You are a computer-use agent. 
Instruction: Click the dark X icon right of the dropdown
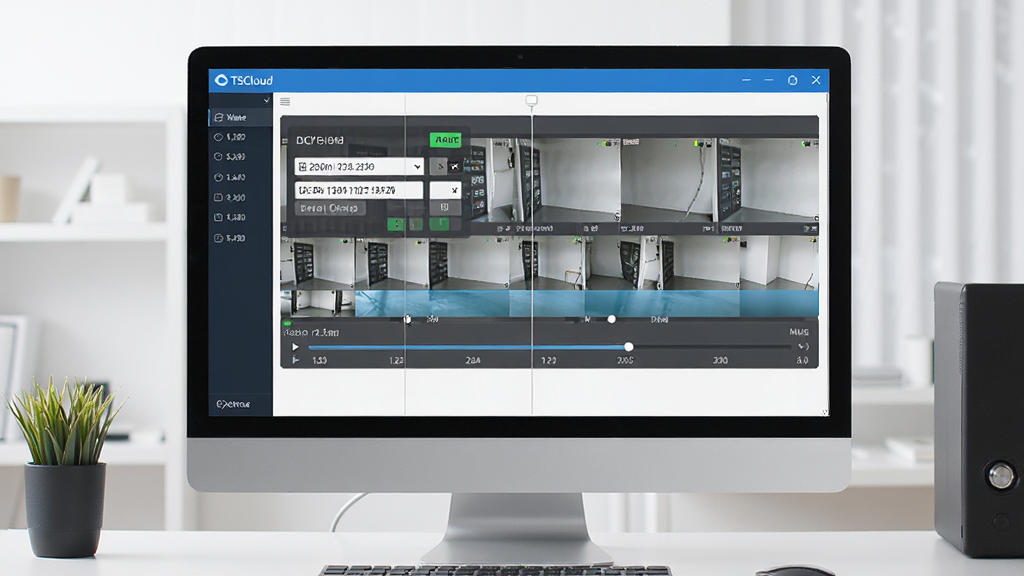pyautogui.click(x=455, y=167)
